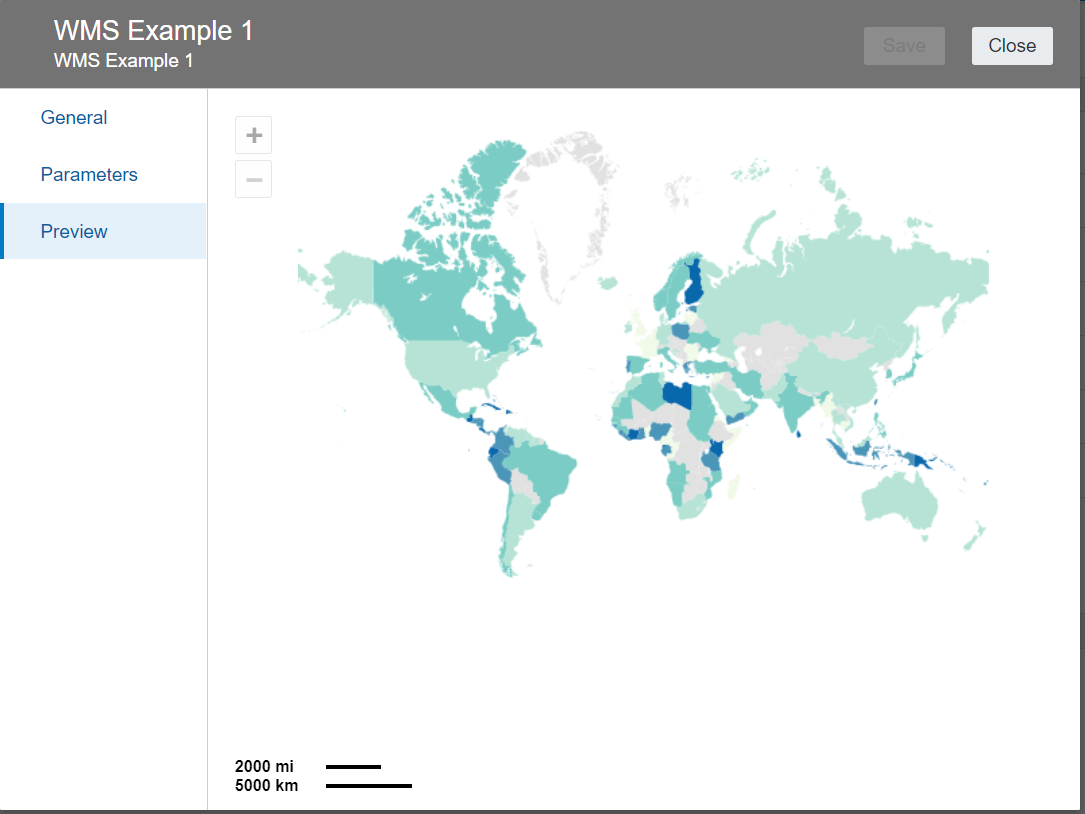Click the zoom out minus icon
Screen dimensions: 1085x814
(x=253, y=179)
